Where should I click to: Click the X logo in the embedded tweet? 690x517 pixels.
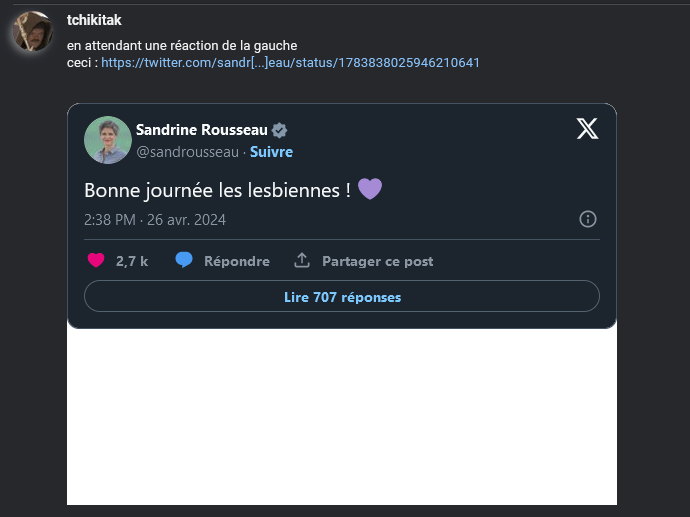click(x=588, y=128)
